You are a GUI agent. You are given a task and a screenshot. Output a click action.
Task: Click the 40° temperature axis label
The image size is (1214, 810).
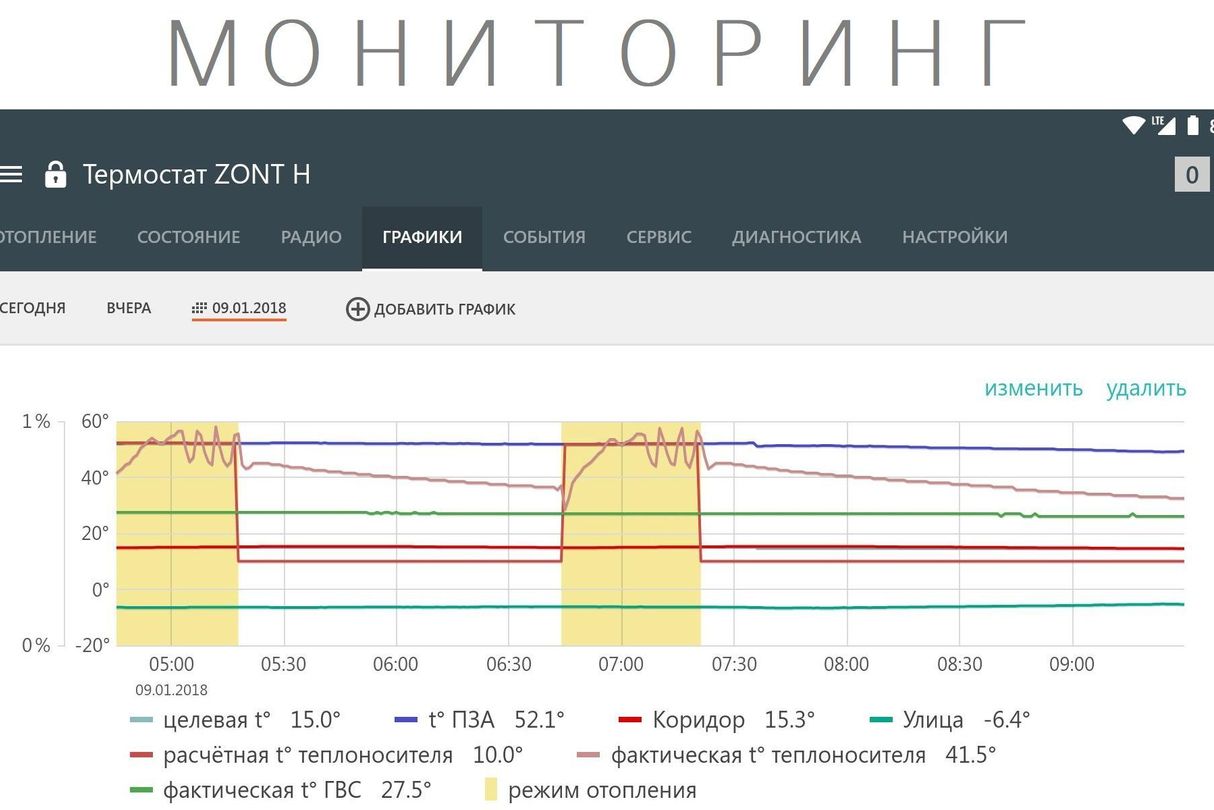[95, 477]
